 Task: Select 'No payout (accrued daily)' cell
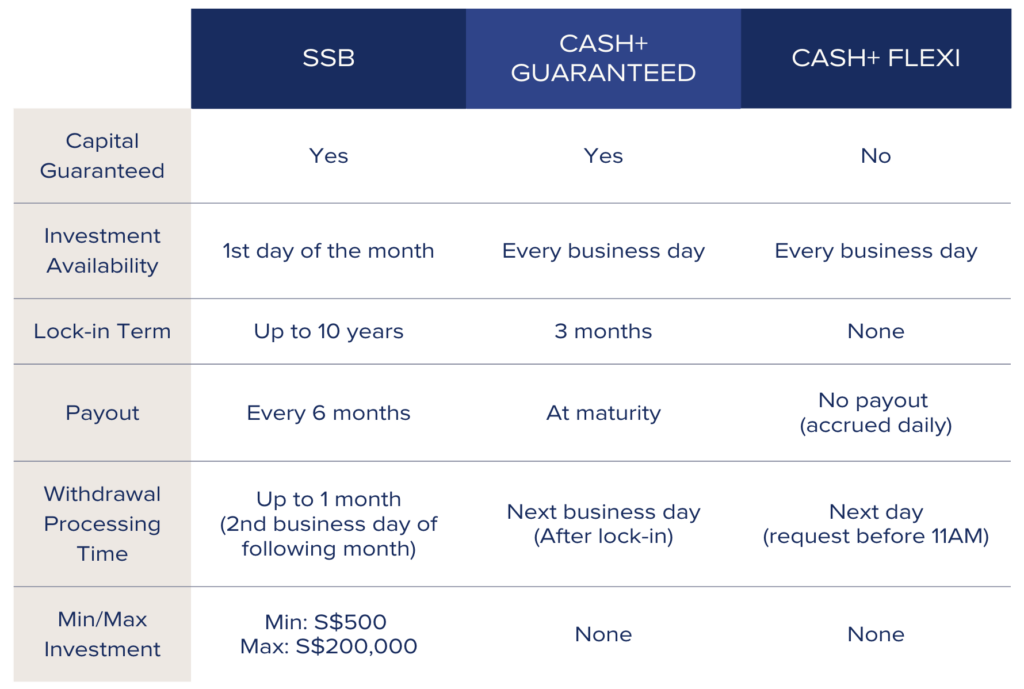tap(876, 413)
